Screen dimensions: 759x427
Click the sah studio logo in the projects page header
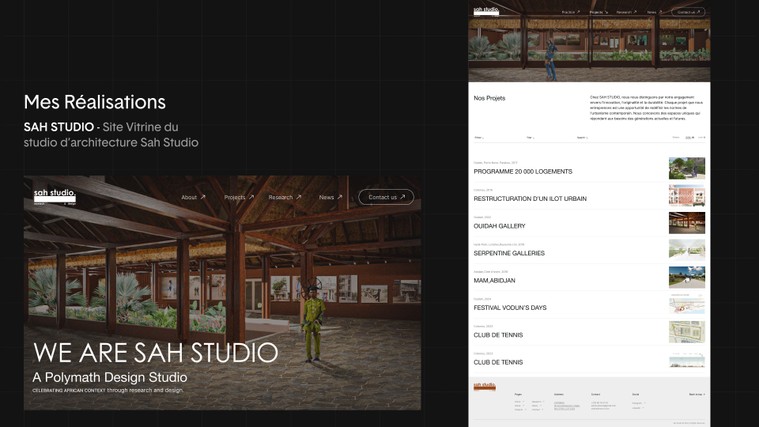(485, 11)
